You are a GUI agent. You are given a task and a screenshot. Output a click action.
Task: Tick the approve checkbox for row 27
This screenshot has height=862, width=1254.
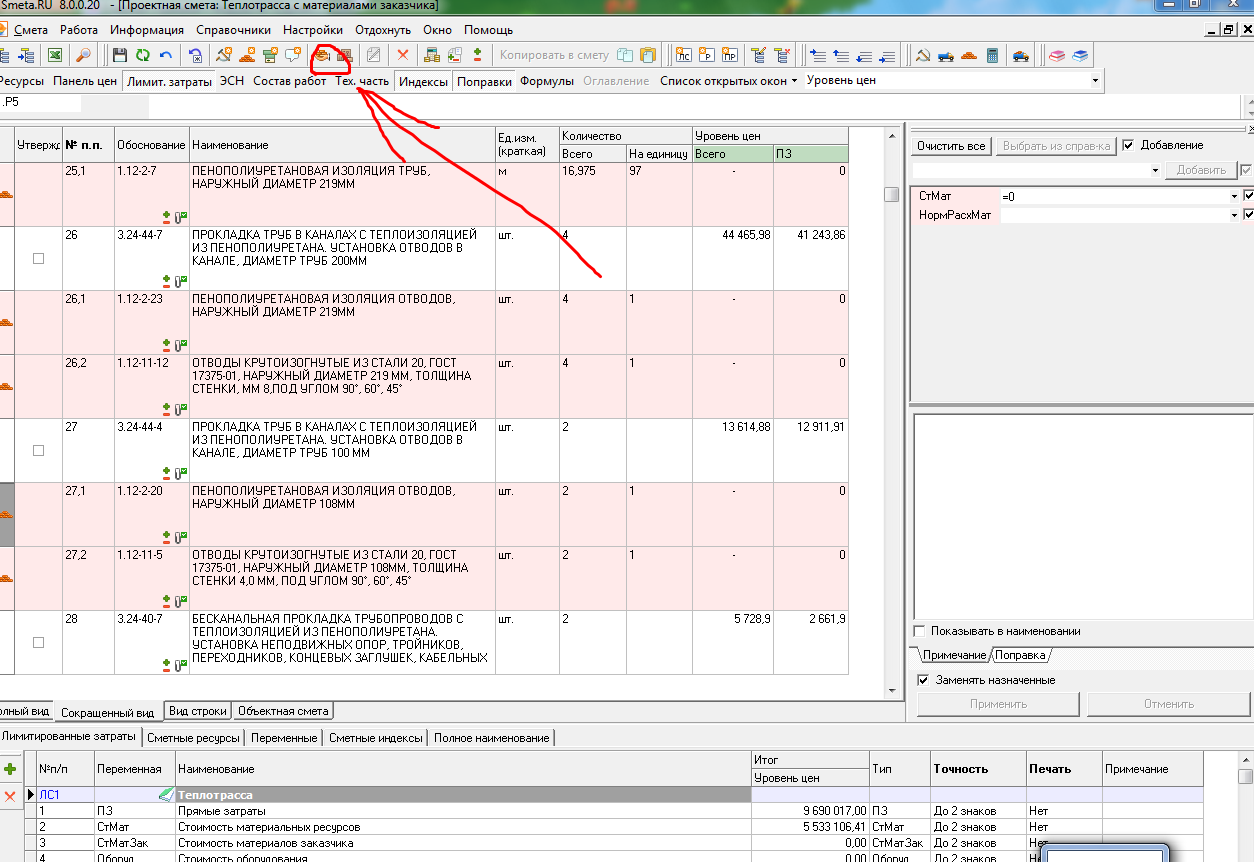(x=39, y=450)
